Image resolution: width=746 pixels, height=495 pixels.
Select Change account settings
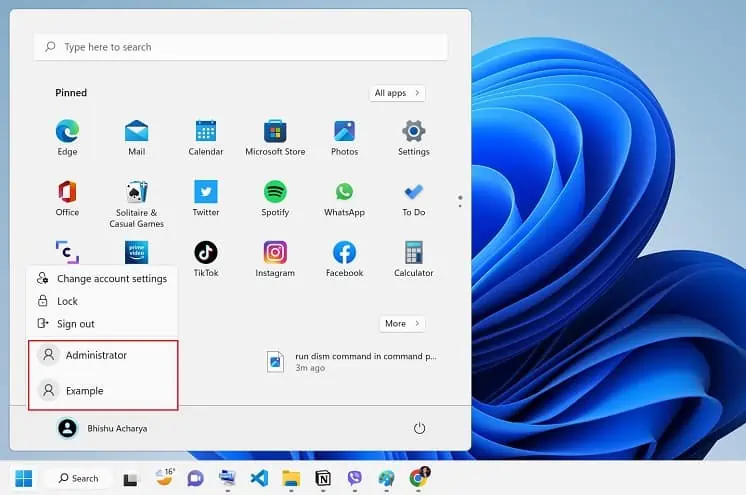[103, 278]
